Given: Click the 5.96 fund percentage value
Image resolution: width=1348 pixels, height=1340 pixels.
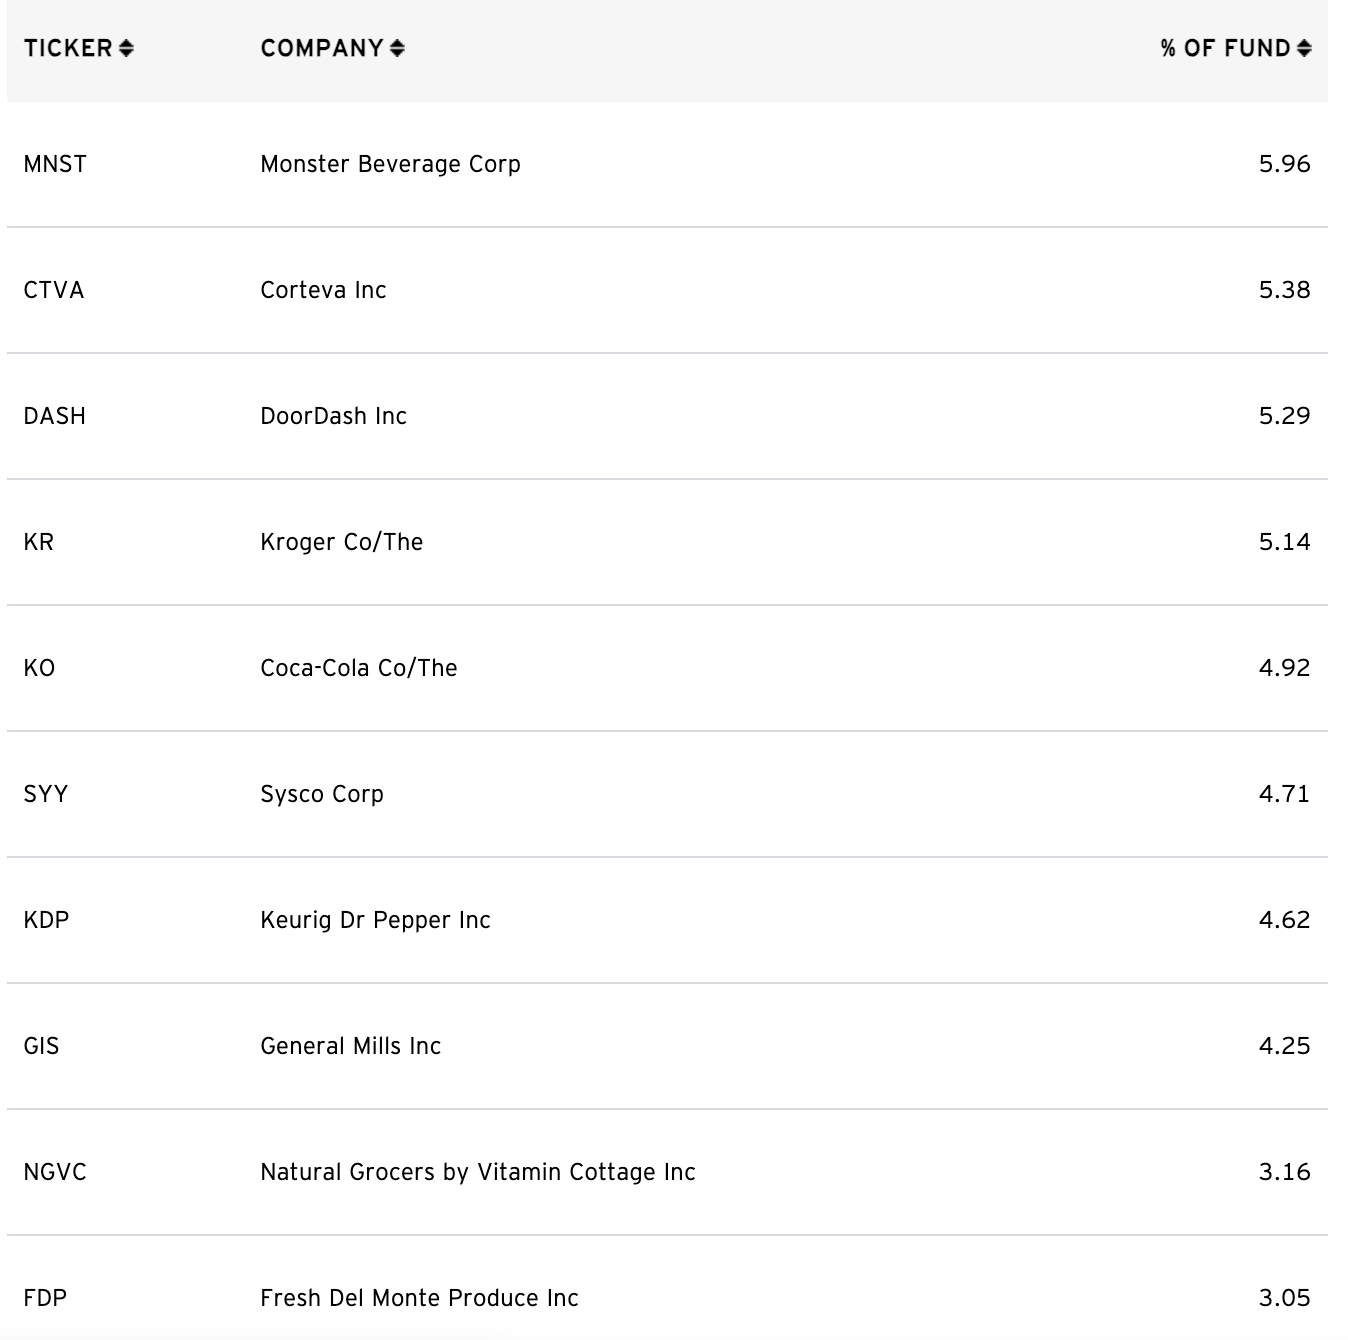Looking at the screenshot, I should (x=1284, y=164).
